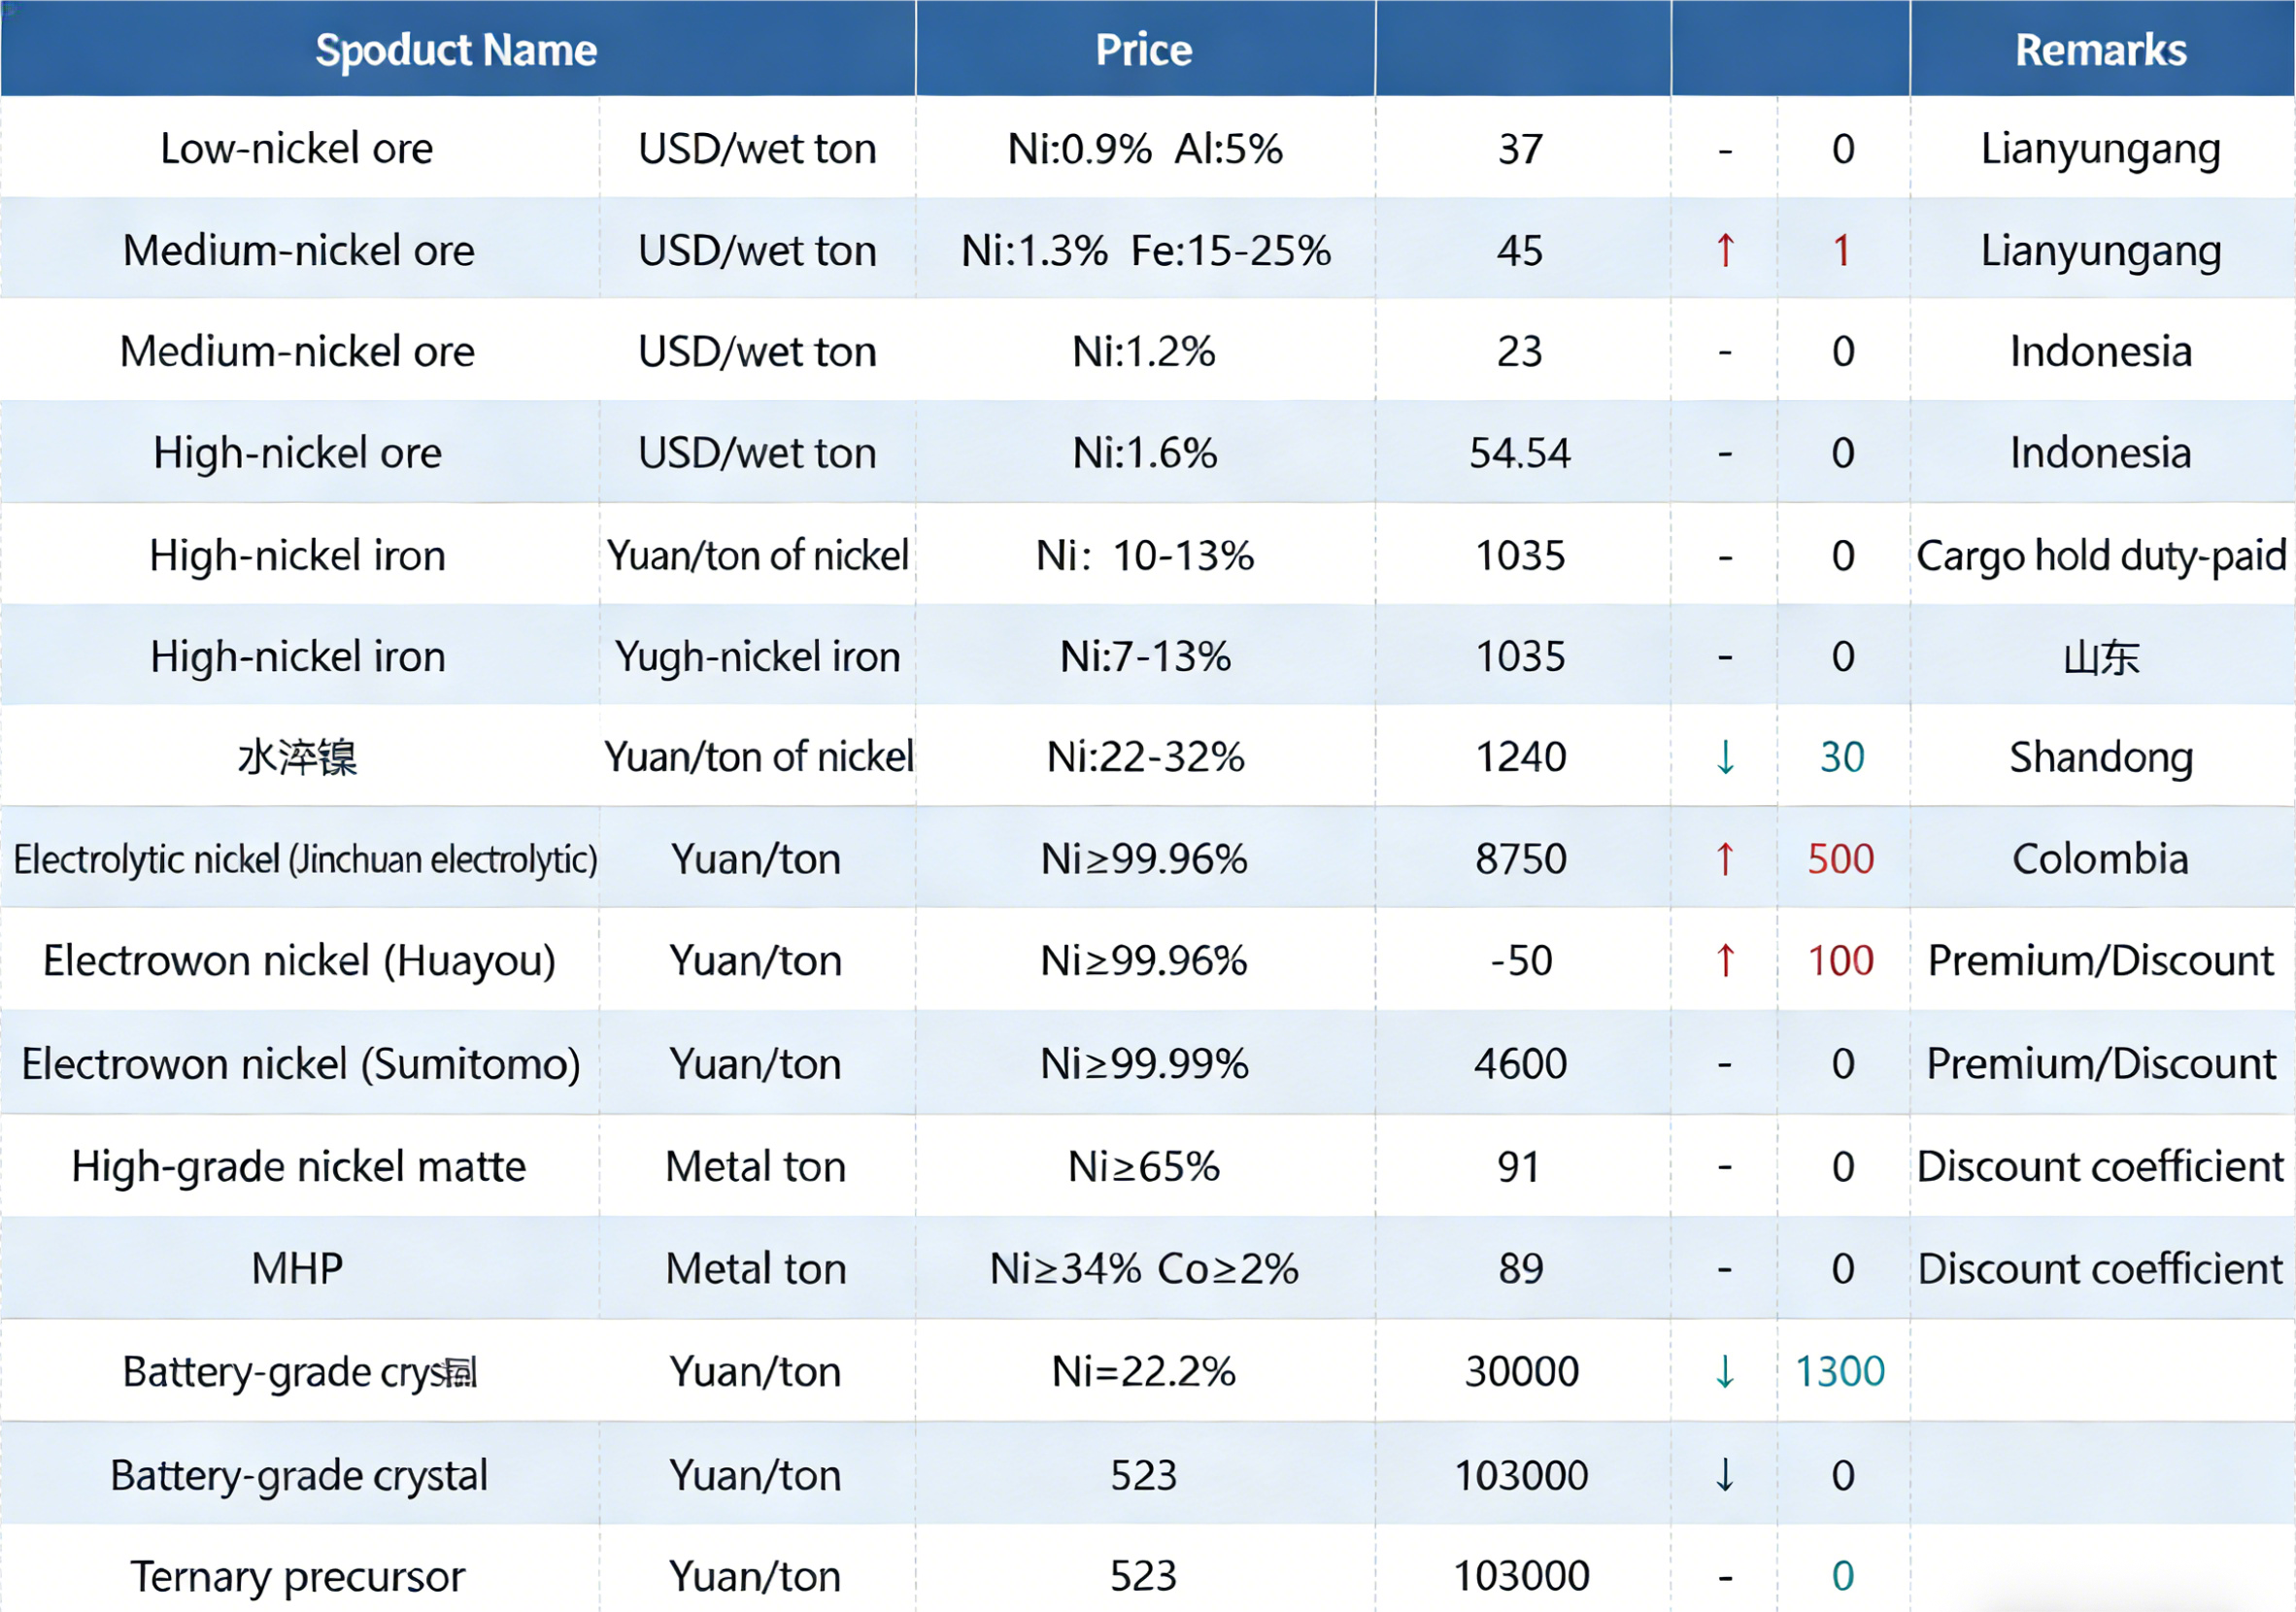
Task: Click the "High-grade nickel matte" cell
Action: 298,1167
